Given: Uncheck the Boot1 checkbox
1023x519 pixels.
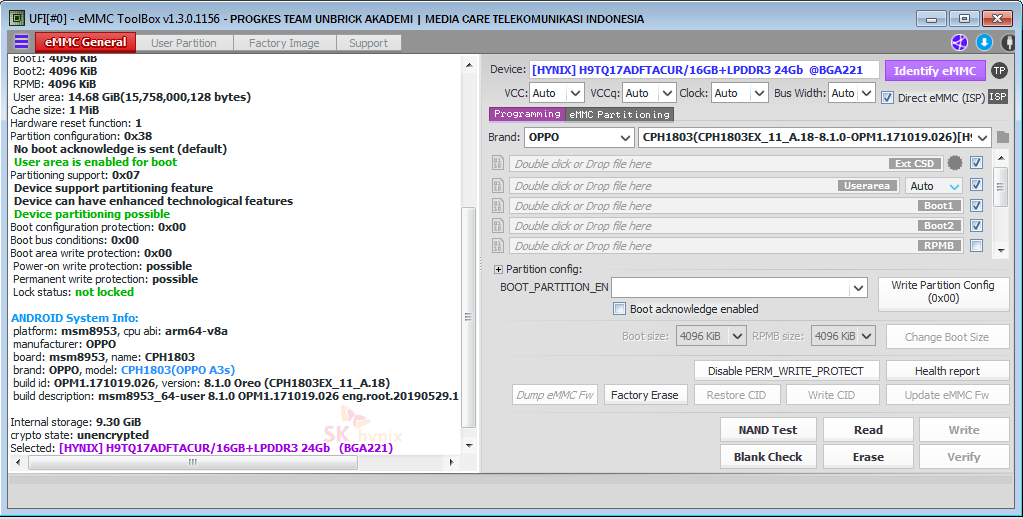Looking at the screenshot, I should (x=976, y=205).
